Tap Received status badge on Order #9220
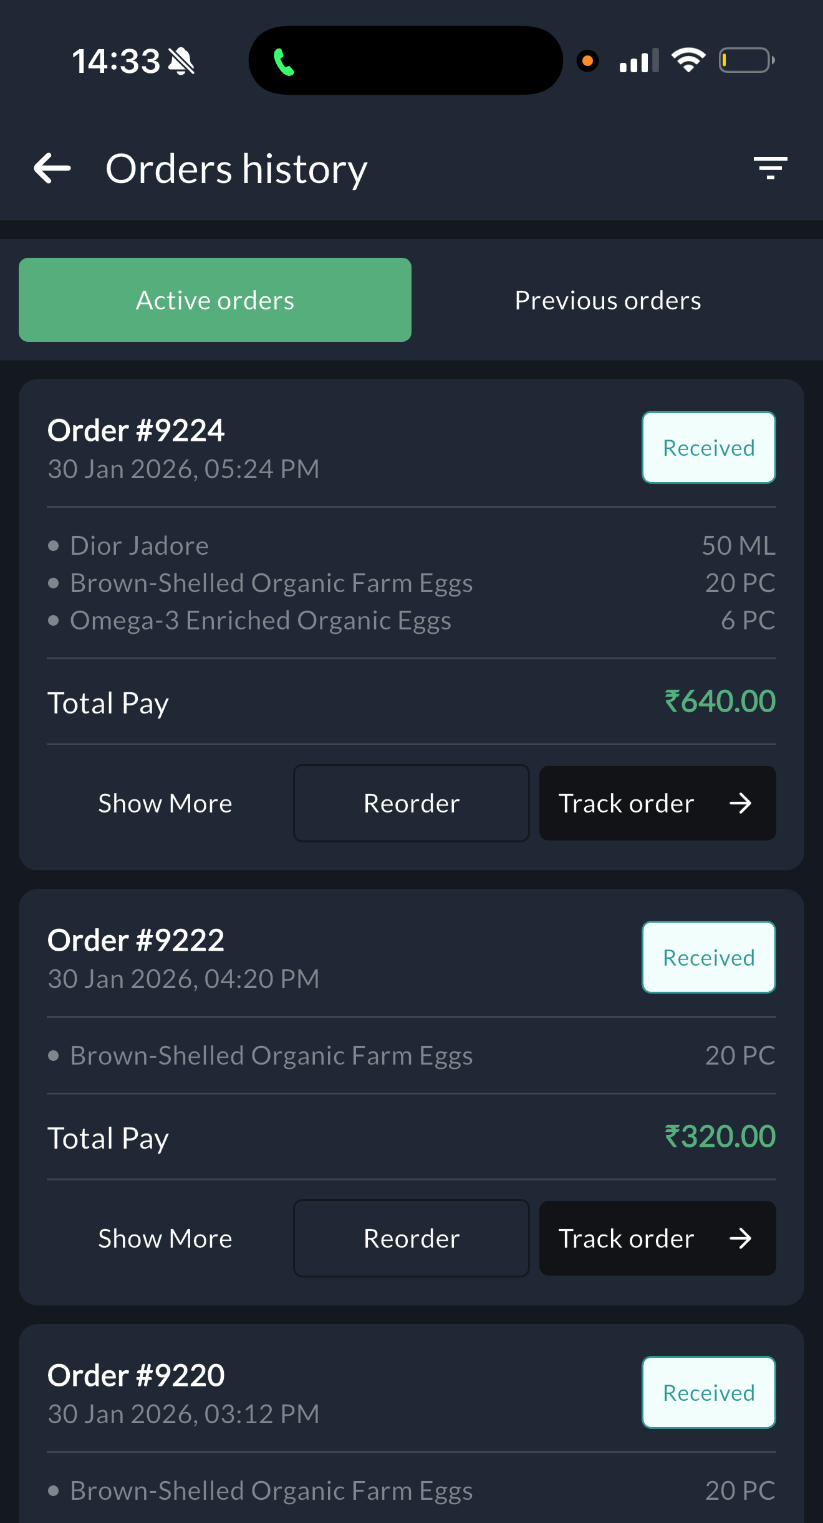Viewport: 823px width, 1523px height. point(708,1393)
